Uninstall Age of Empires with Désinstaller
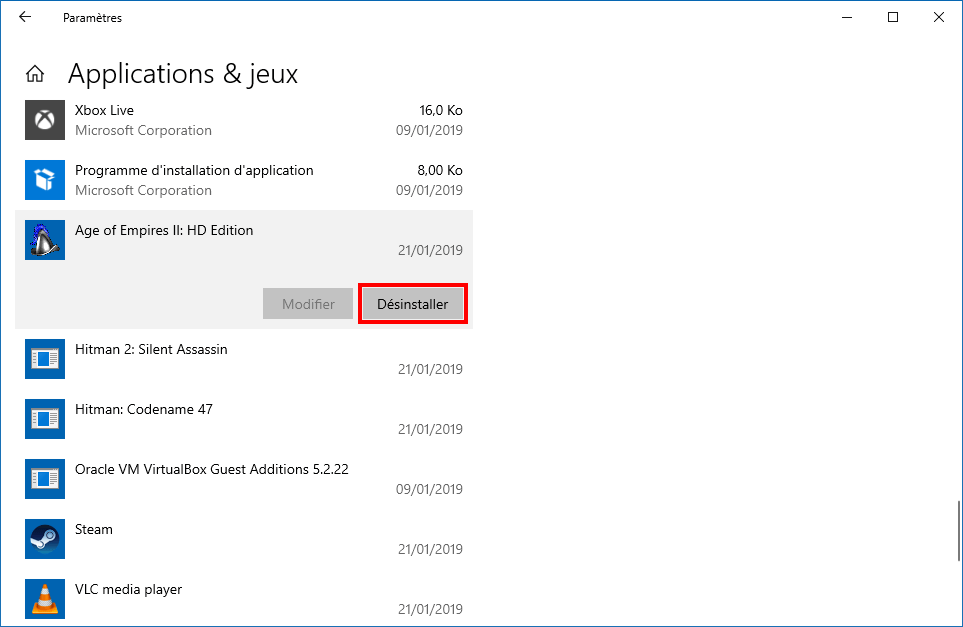 [413, 304]
